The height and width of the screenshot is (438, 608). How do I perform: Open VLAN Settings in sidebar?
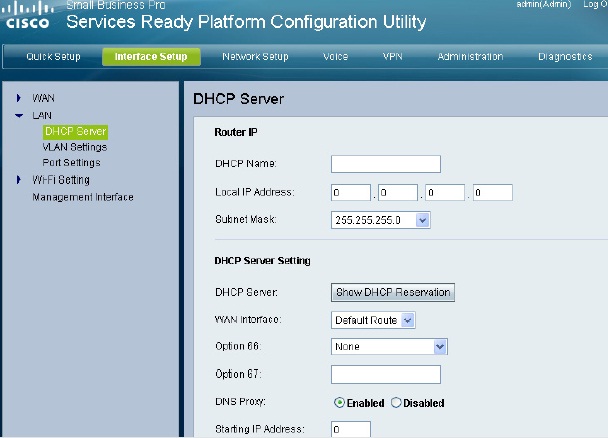pos(74,147)
